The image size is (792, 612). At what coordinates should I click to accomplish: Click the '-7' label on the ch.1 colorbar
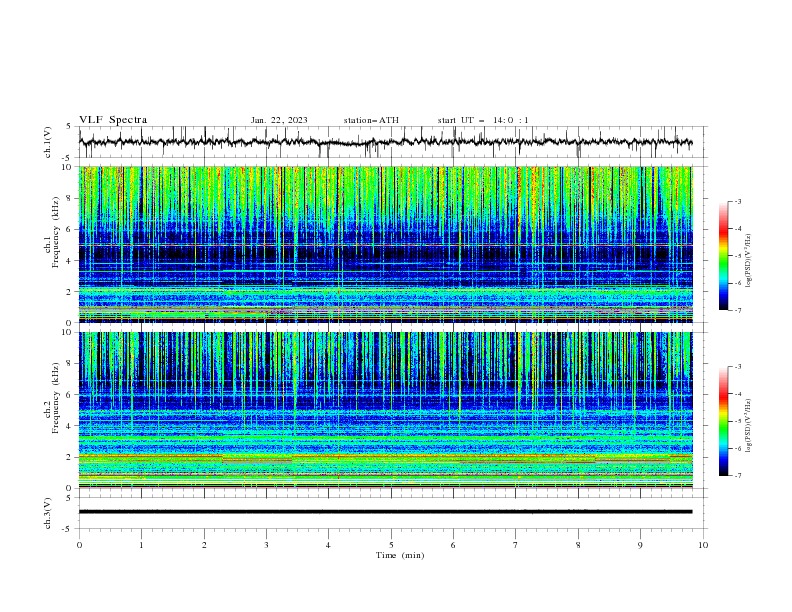tap(737, 310)
